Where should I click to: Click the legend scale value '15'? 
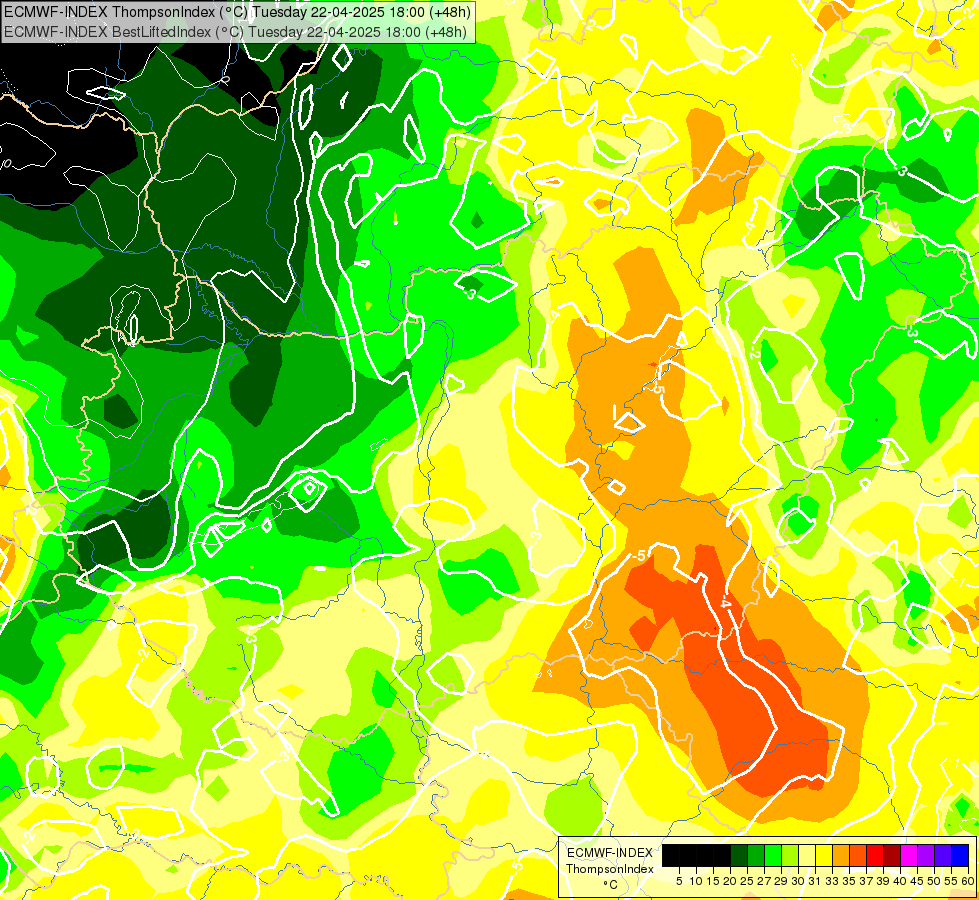point(713,881)
